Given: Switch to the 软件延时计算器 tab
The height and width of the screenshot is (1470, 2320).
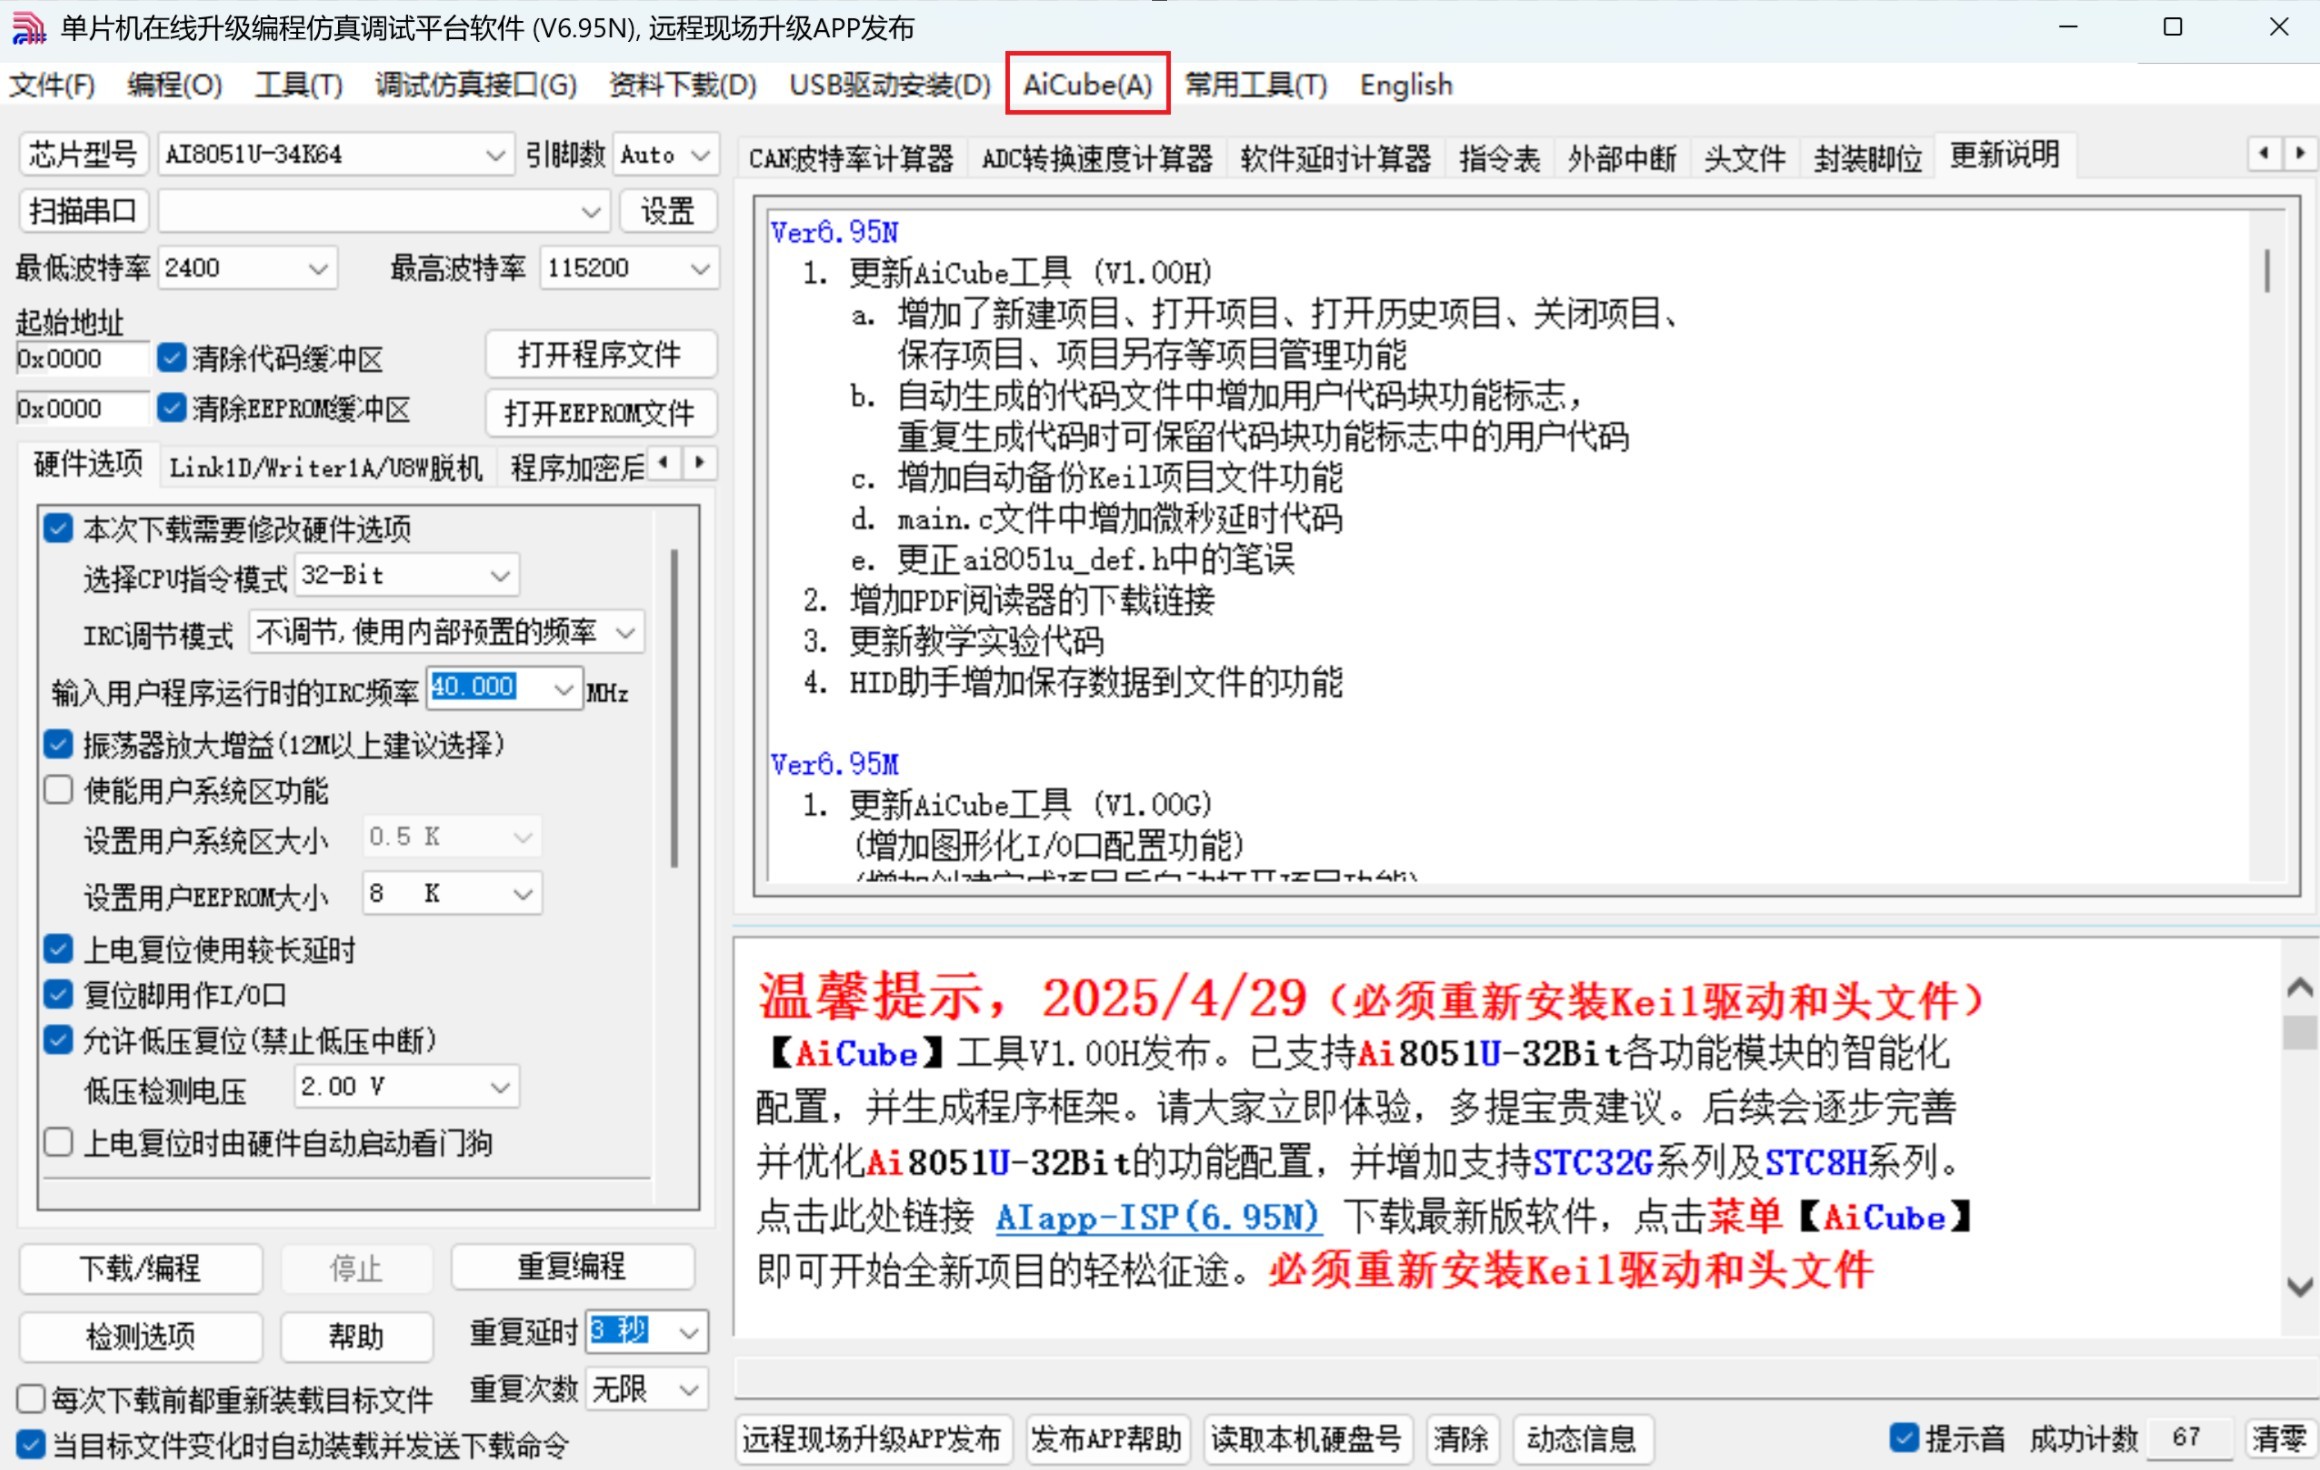Looking at the screenshot, I should tap(1334, 158).
